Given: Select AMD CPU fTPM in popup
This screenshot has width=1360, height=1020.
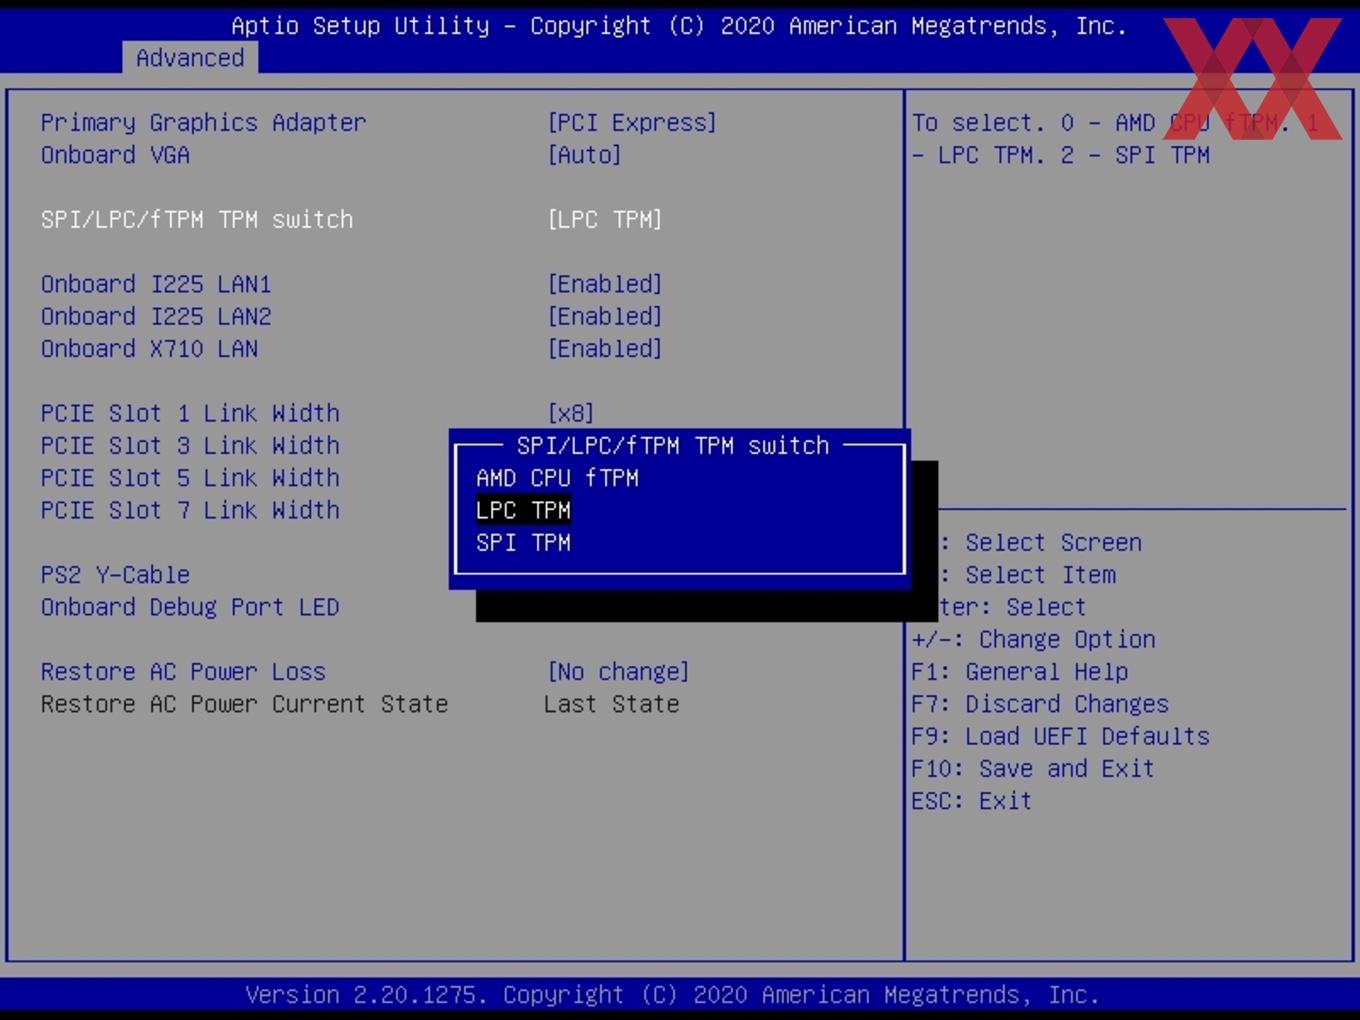Looking at the screenshot, I should pos(557,478).
